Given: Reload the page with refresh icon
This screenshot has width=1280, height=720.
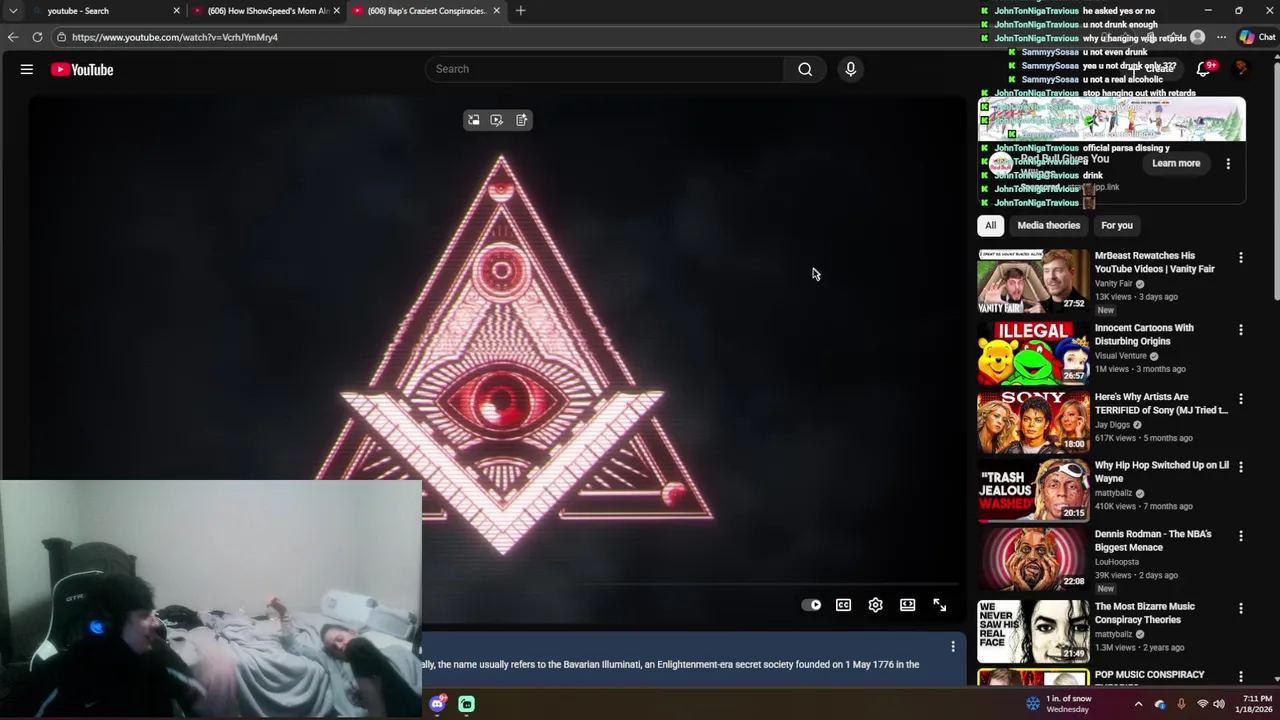Looking at the screenshot, I should click(x=37, y=37).
